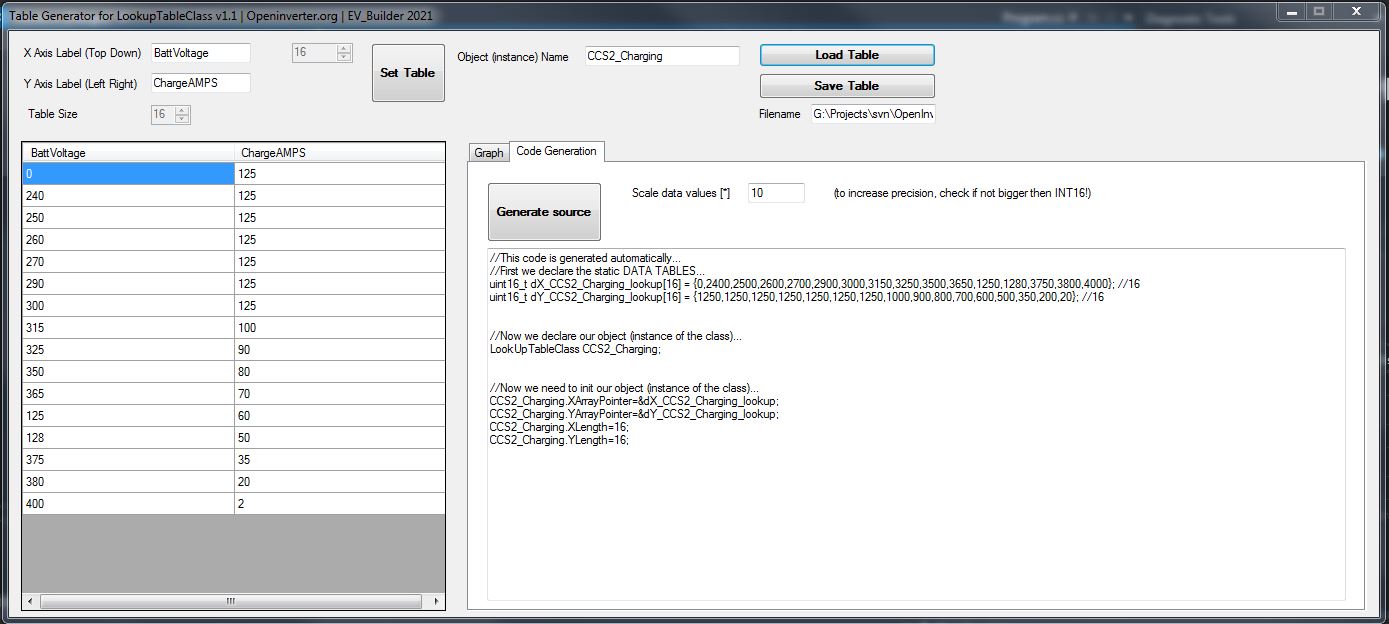This screenshot has width=1389, height=624.
Task: Click the Generate source button
Action: point(544,212)
